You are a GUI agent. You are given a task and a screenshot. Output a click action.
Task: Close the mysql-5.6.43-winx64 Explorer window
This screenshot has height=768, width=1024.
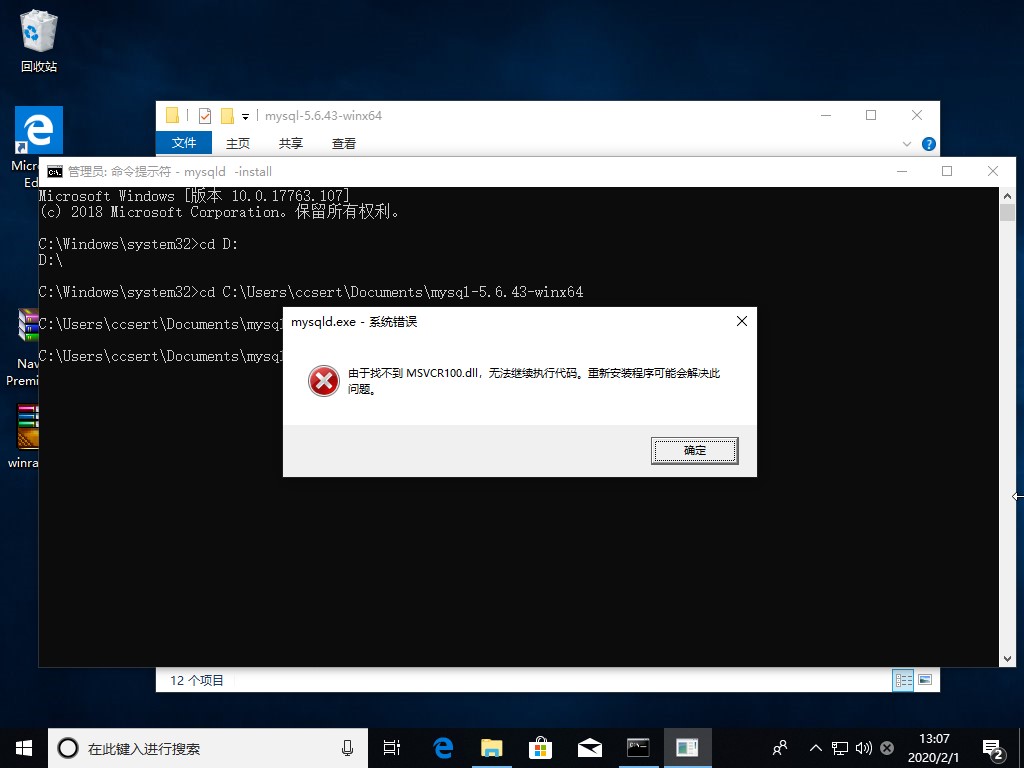pos(917,116)
